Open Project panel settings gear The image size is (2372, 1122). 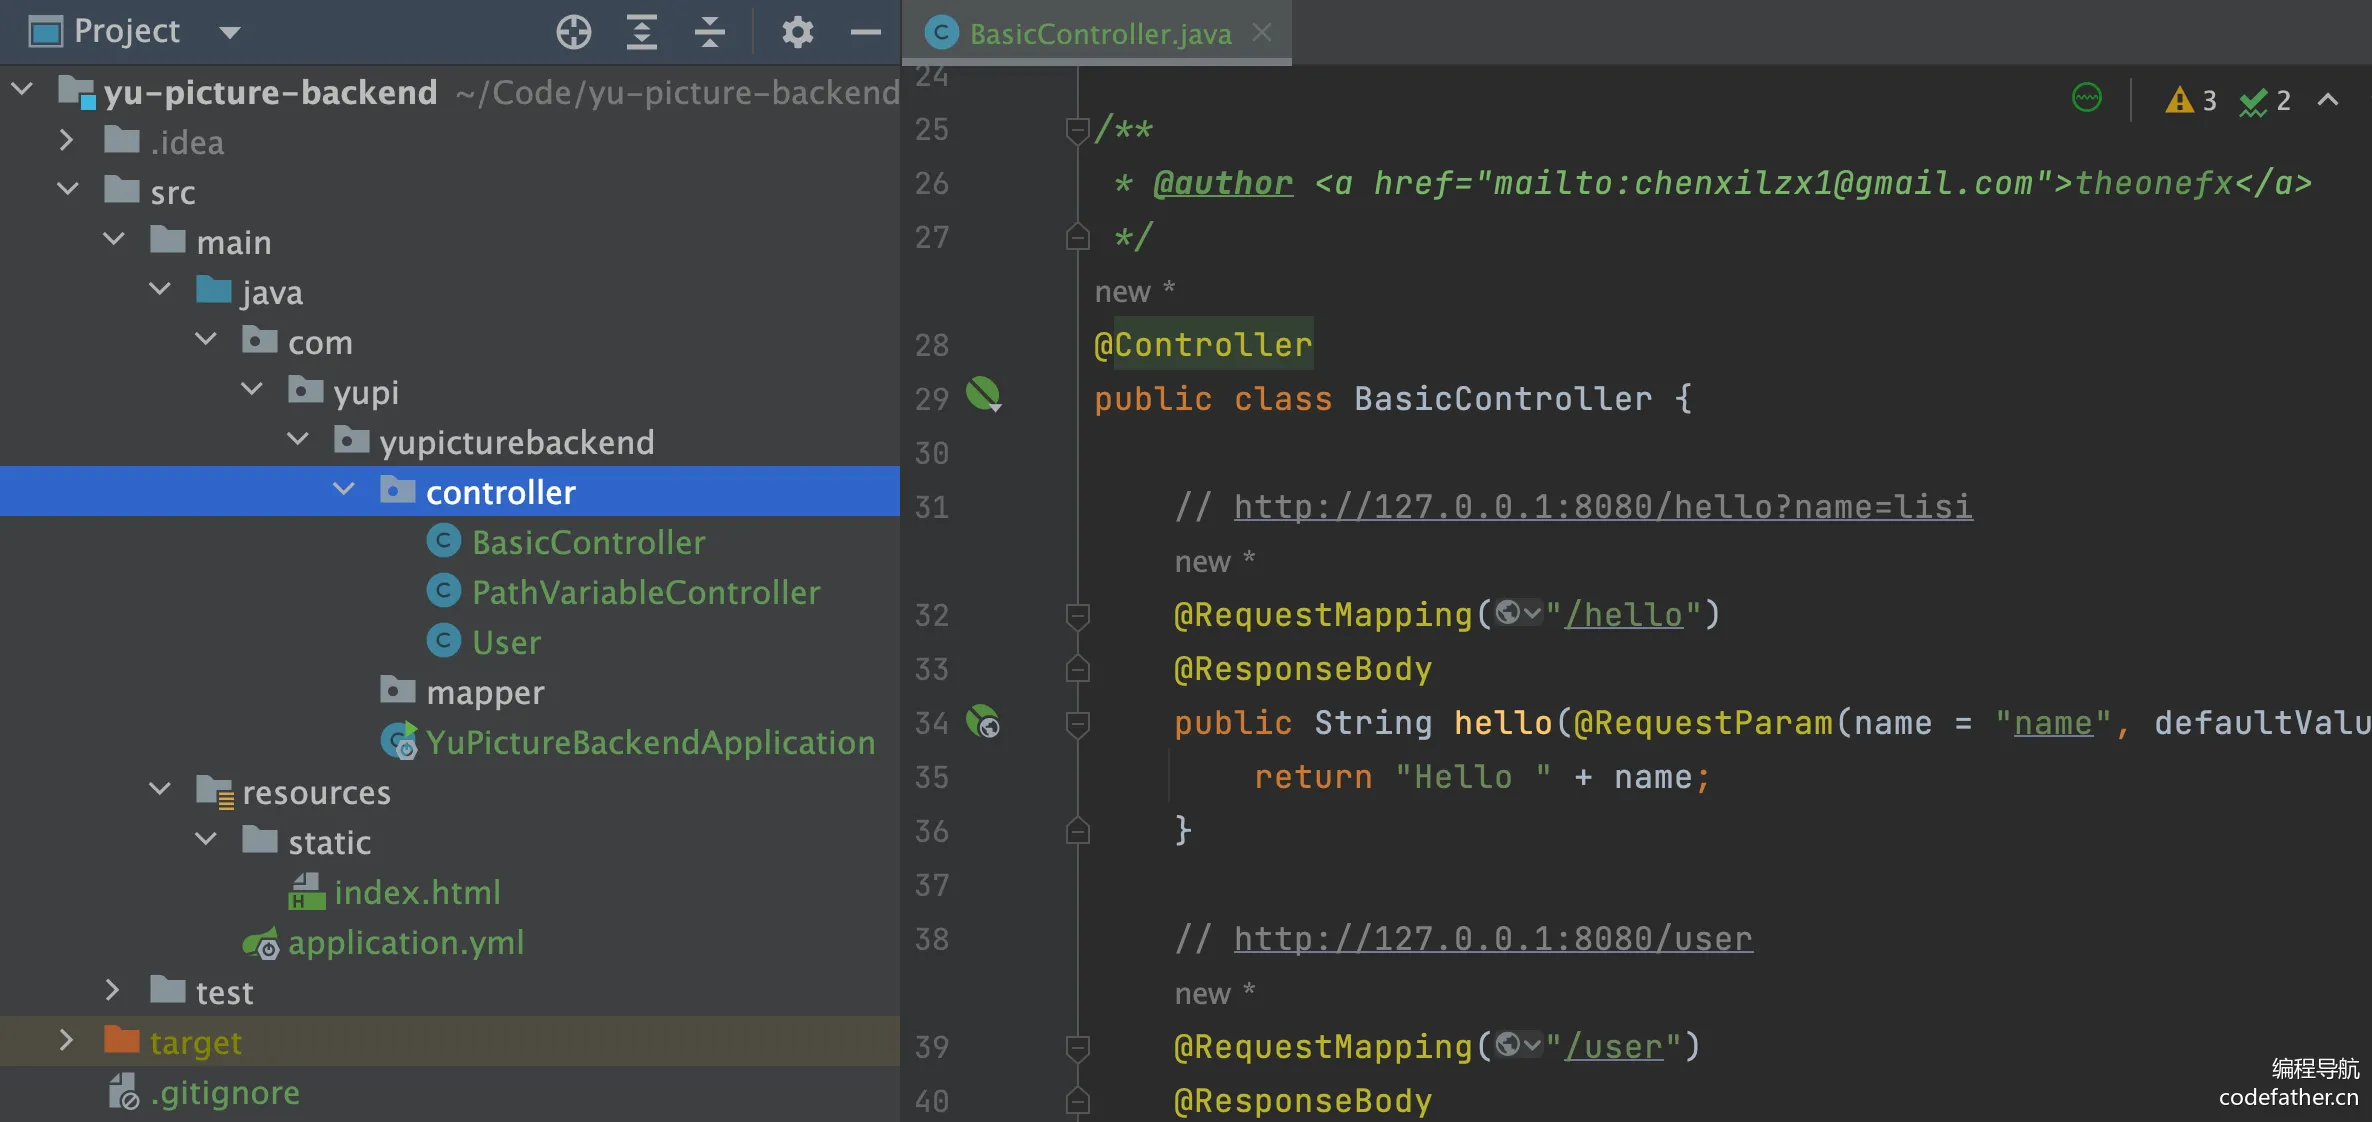[x=797, y=32]
